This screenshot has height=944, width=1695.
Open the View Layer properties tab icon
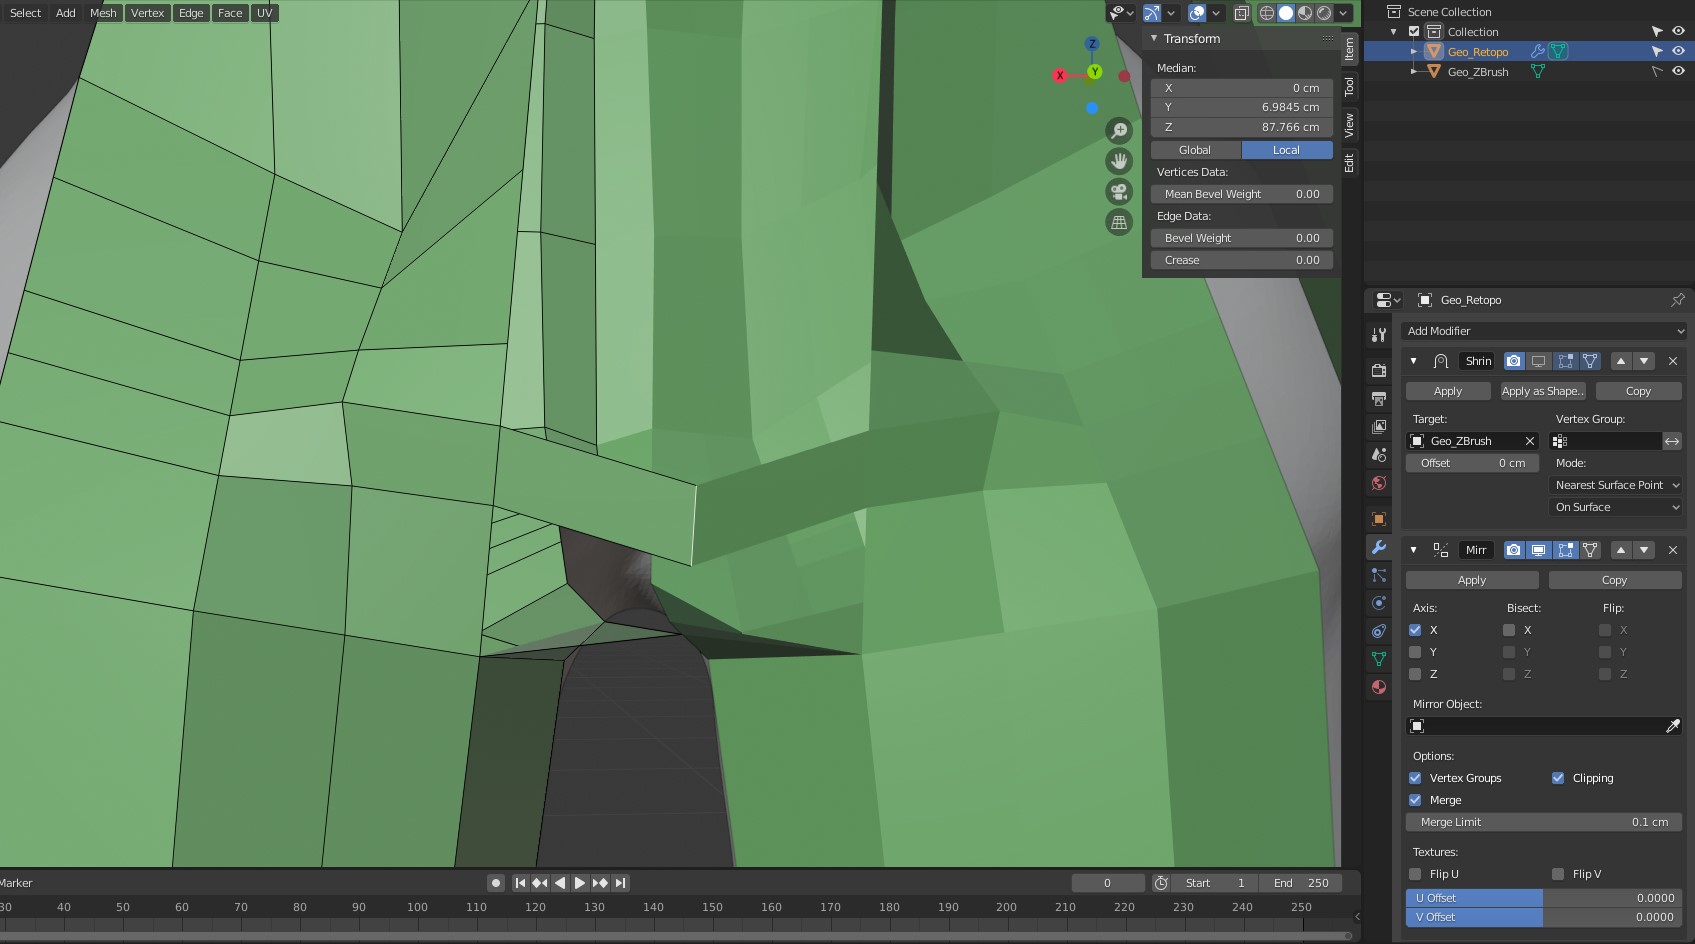tap(1379, 427)
